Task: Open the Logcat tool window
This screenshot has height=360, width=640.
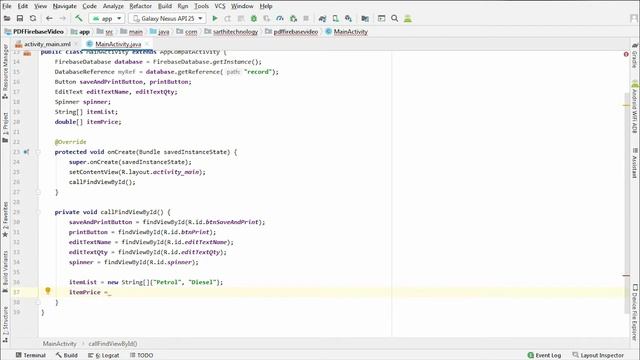Action: pos(104,355)
